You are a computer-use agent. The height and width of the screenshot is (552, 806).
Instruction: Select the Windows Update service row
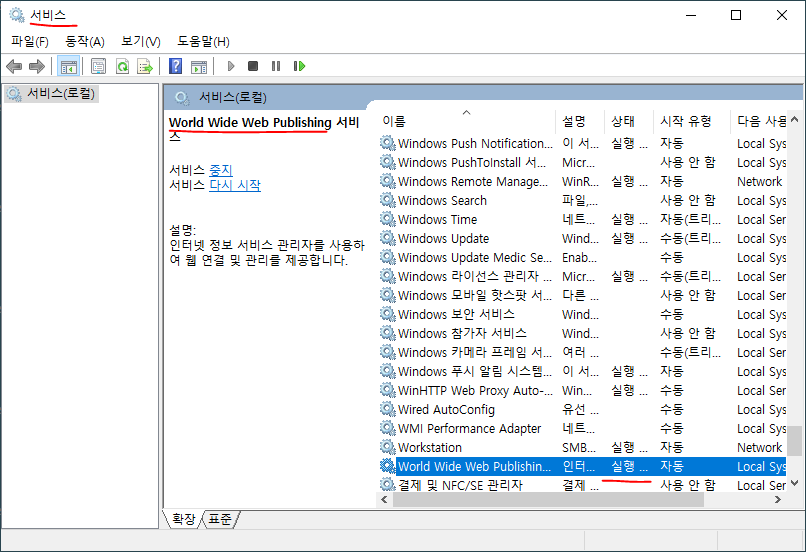(x=582, y=238)
